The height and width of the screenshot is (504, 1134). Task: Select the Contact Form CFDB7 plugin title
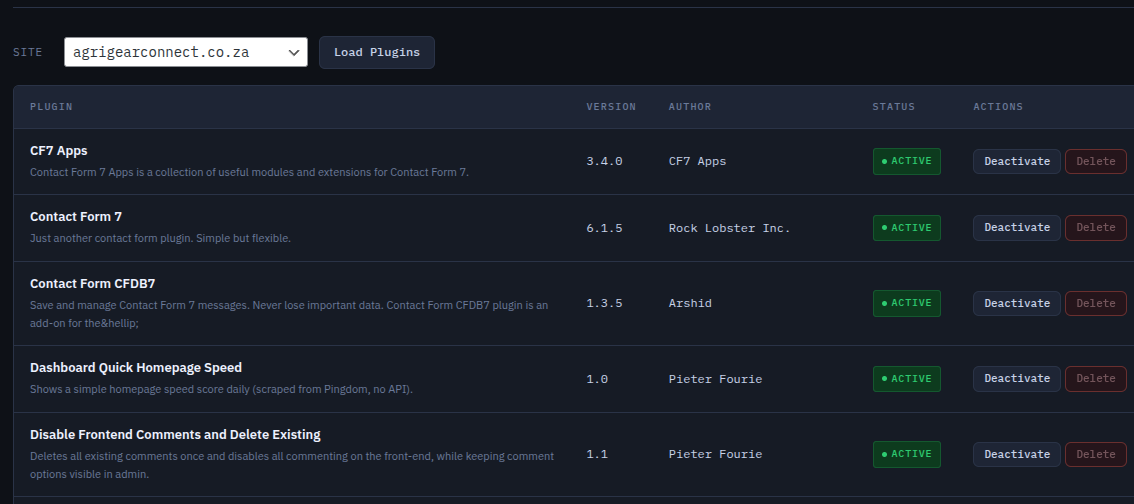pyautogui.click(x=93, y=283)
